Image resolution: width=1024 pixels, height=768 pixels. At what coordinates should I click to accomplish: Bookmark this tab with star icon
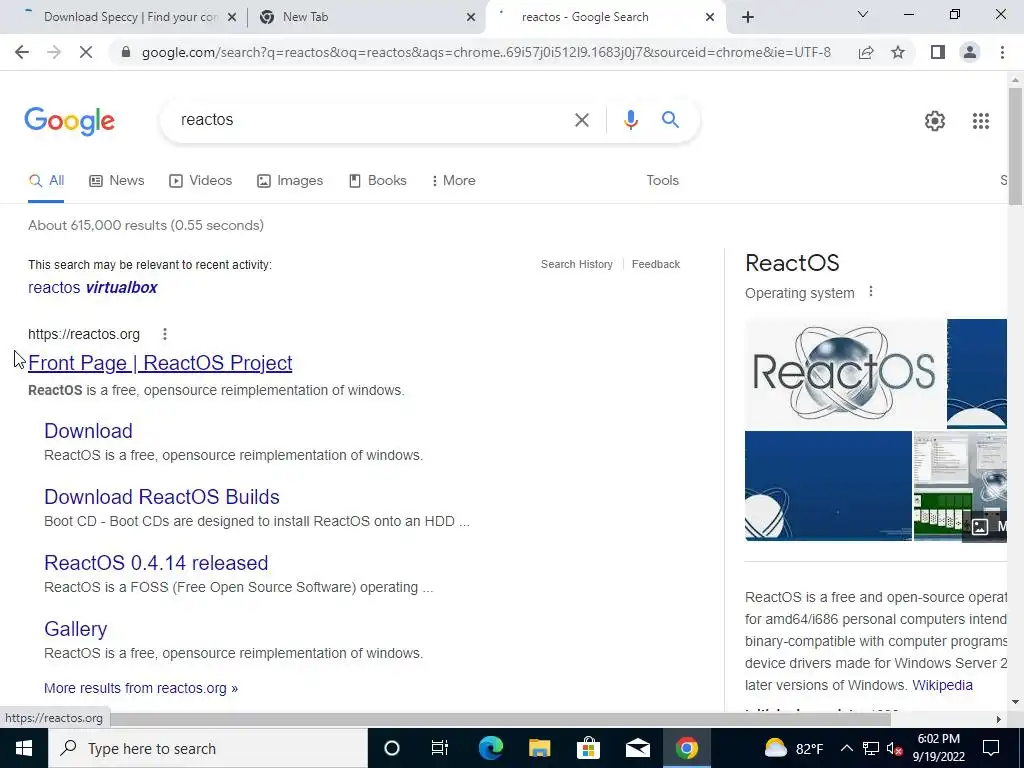[898, 52]
